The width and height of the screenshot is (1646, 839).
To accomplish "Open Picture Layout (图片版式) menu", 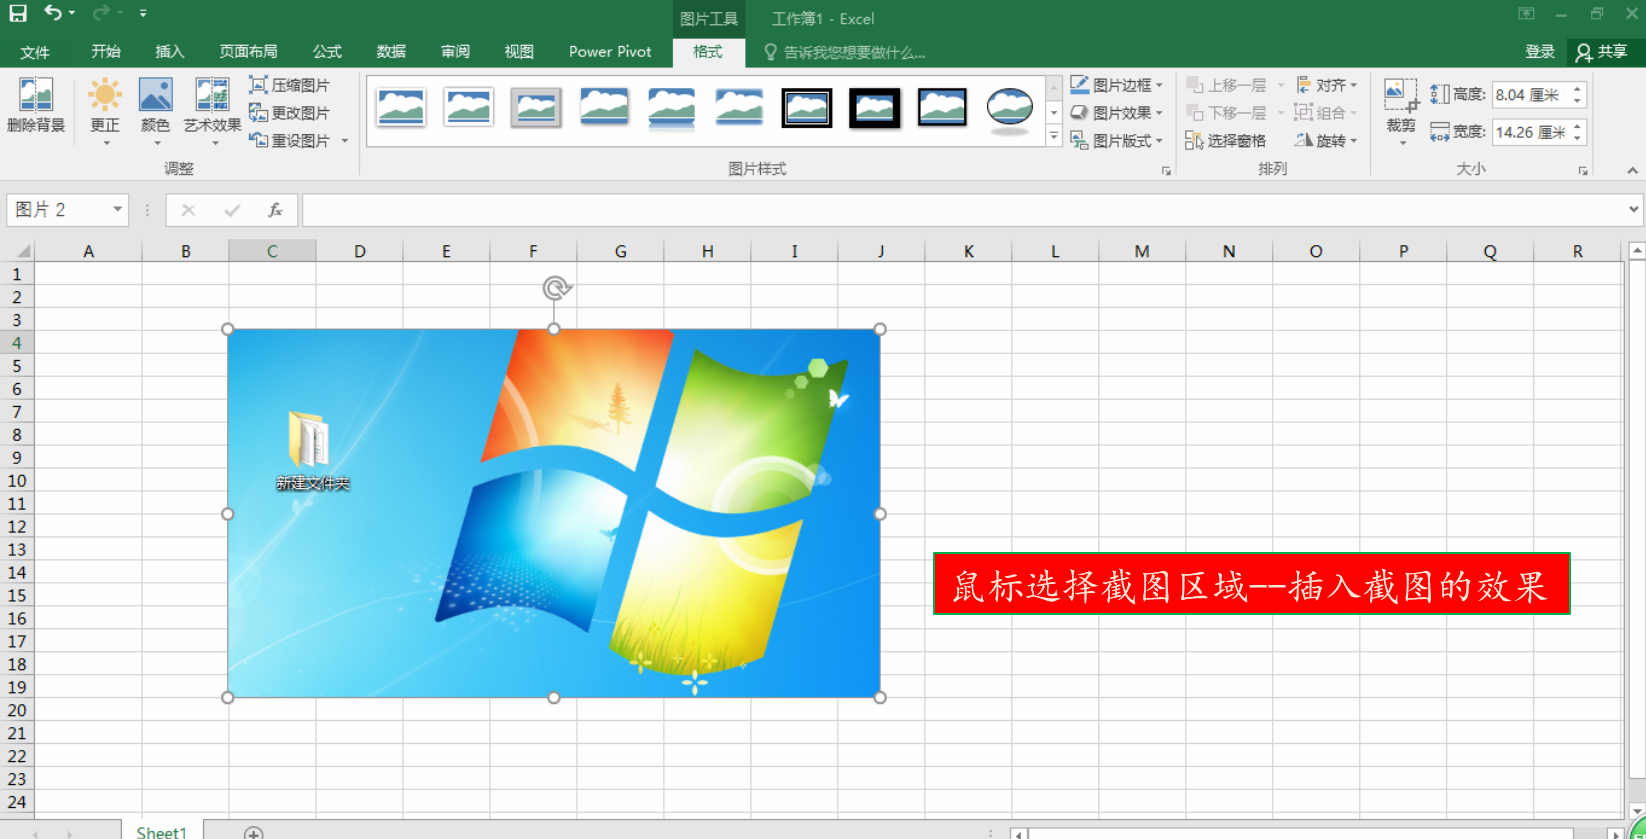I will [1116, 141].
